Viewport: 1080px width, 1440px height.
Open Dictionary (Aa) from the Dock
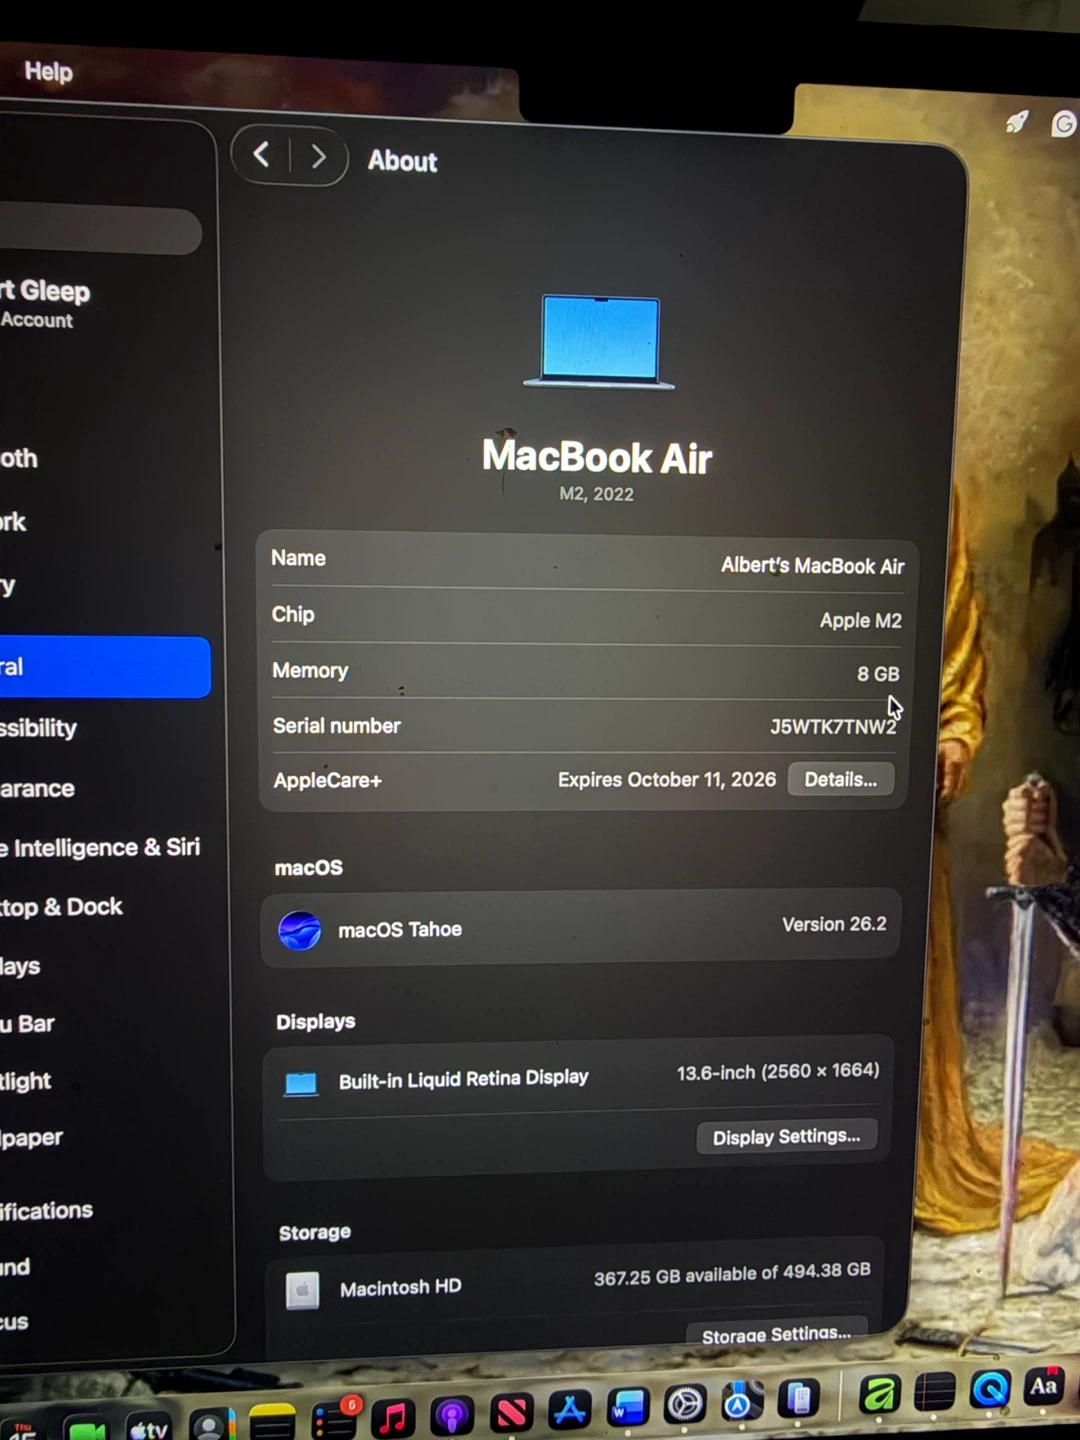[1043, 1387]
